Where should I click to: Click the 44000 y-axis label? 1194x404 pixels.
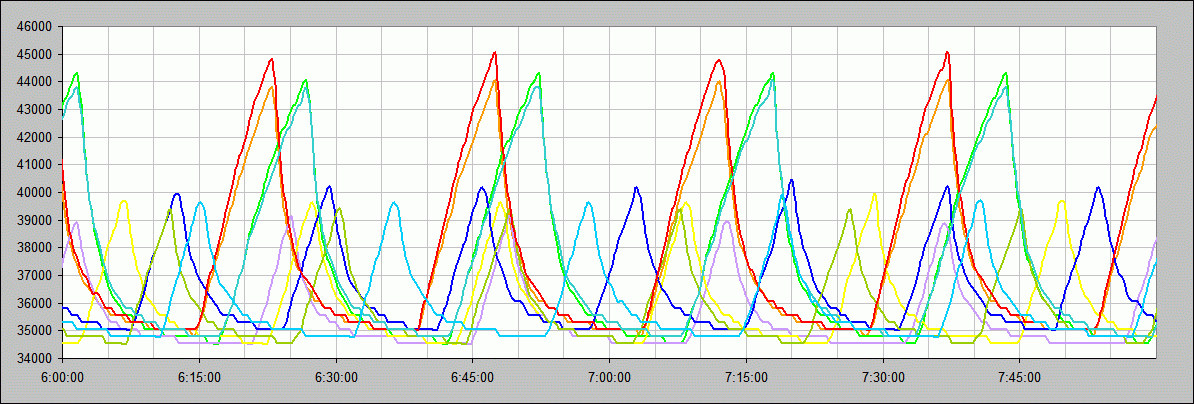point(33,81)
